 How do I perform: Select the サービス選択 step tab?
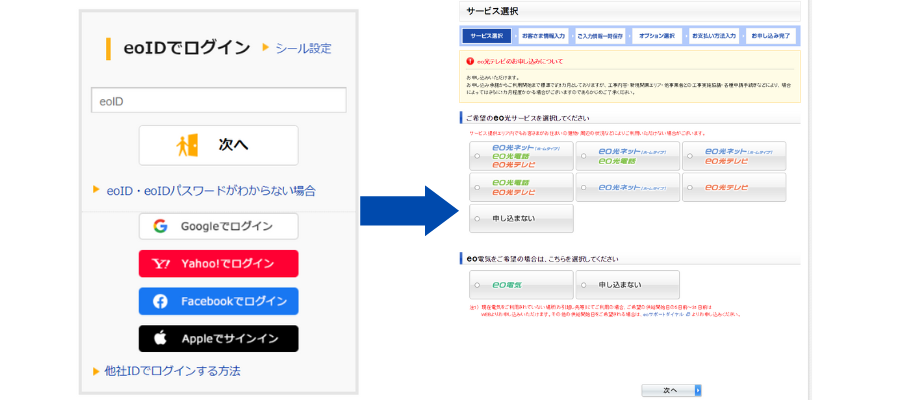point(486,36)
